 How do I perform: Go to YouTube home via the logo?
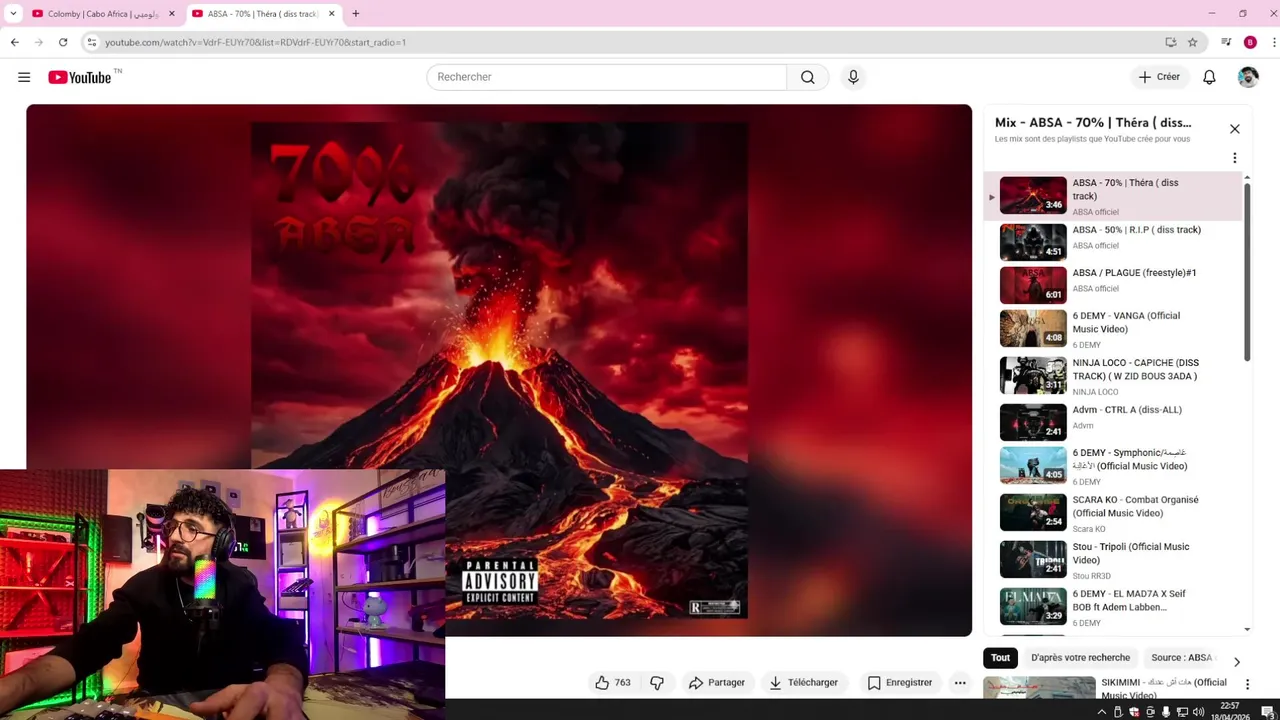(80, 77)
